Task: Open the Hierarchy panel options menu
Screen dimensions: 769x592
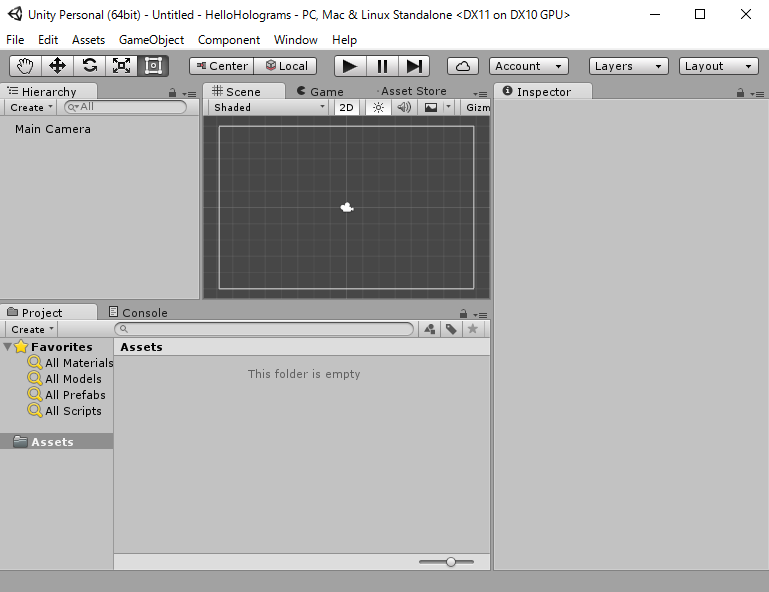Action: 189,93
